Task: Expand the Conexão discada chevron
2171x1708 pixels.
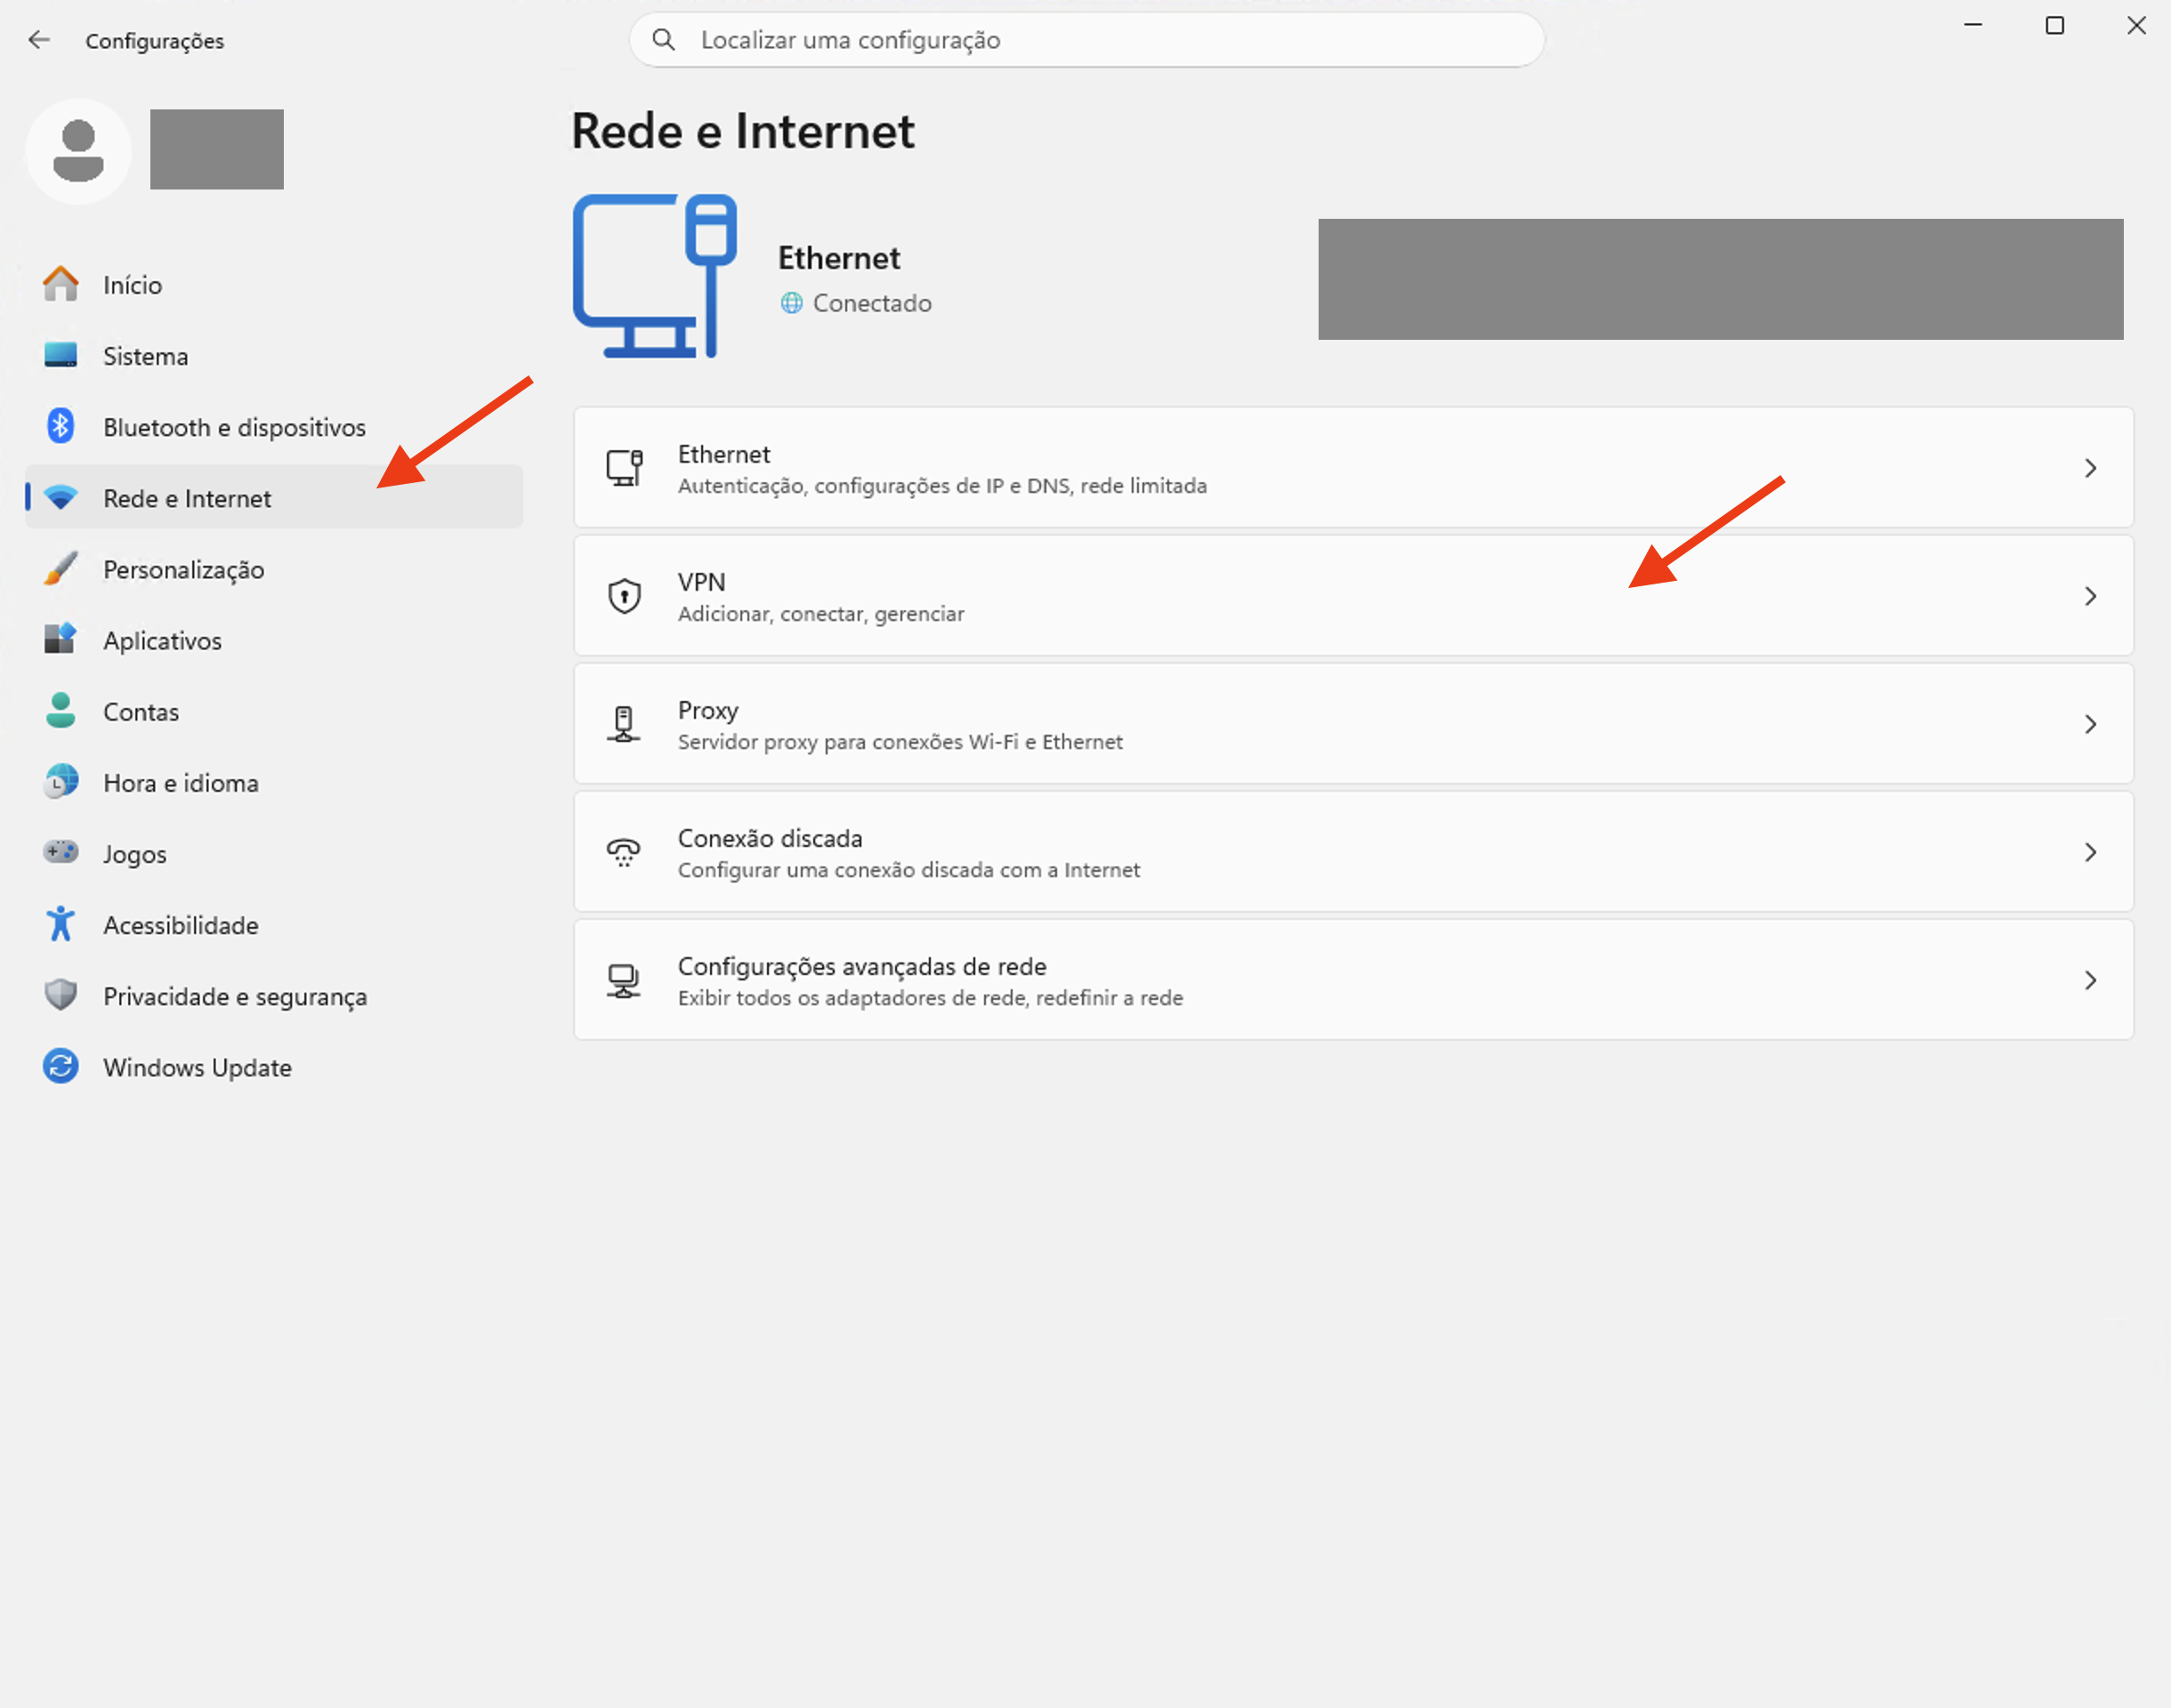Action: pos(2090,852)
